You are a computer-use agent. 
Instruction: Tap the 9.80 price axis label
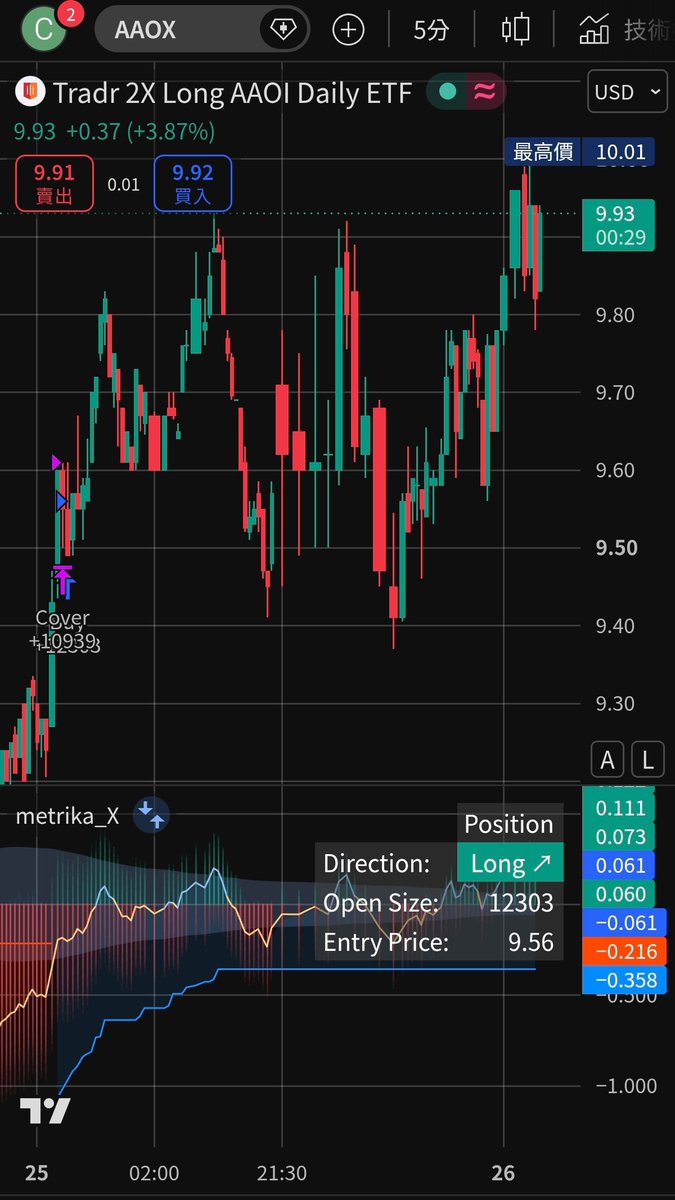(616, 315)
